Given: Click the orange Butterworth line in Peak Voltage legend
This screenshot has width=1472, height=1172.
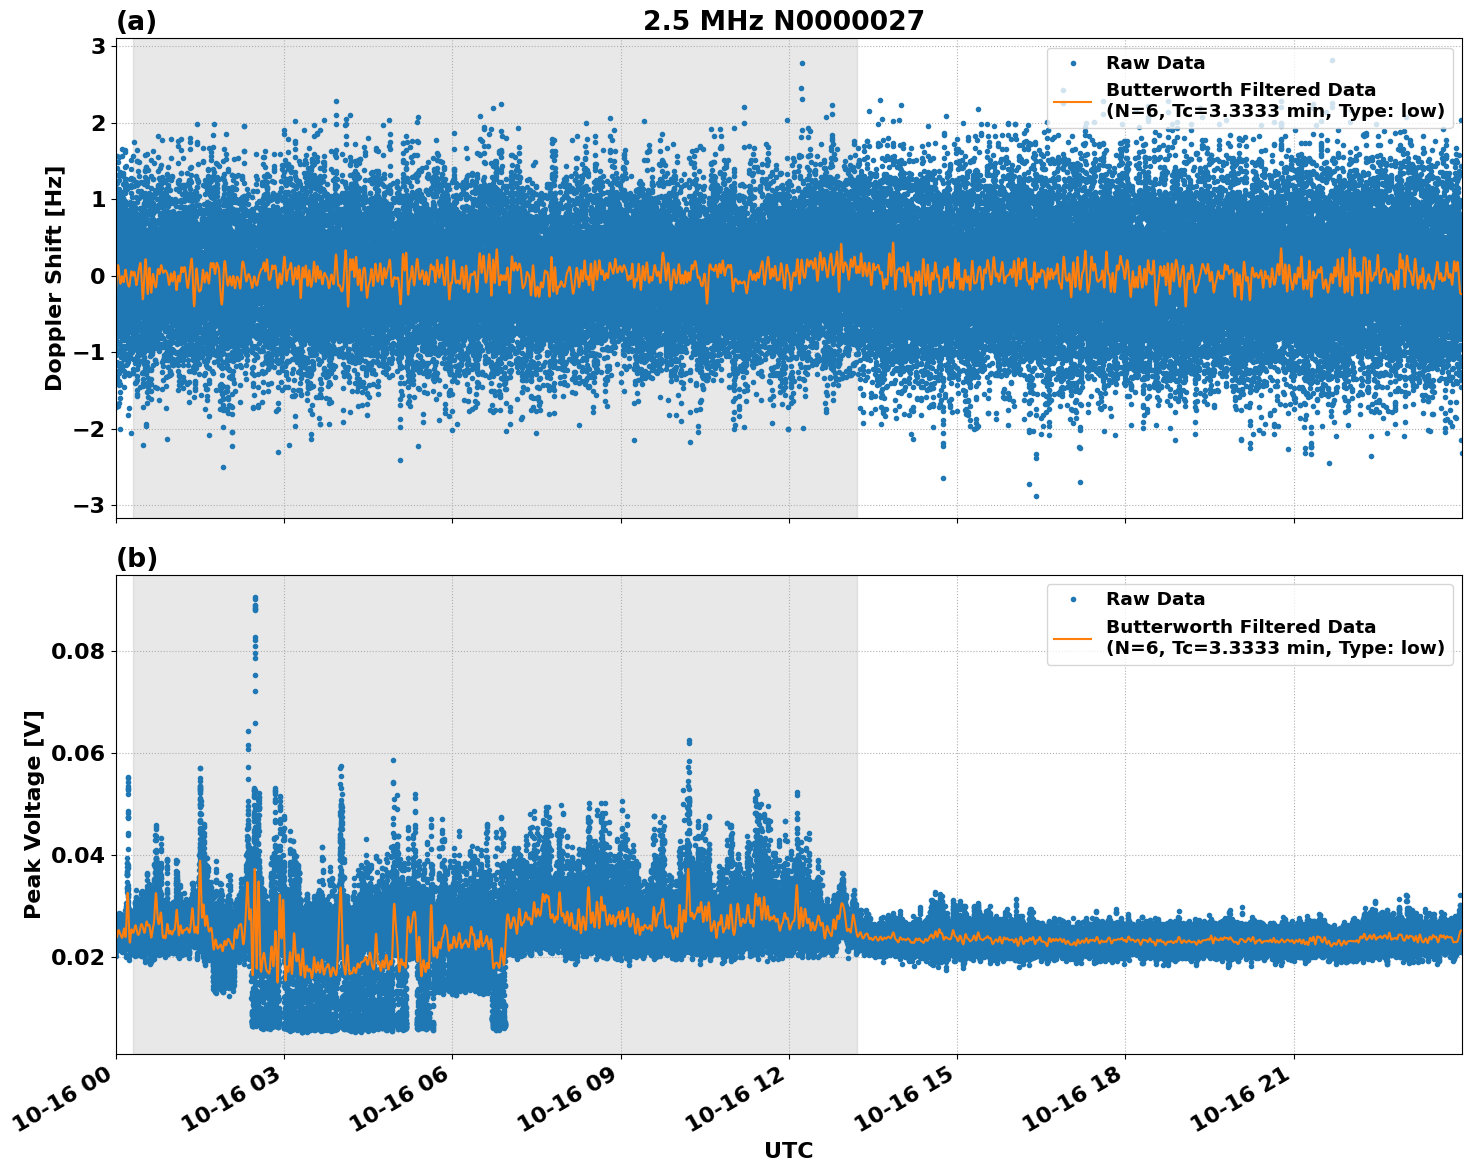Looking at the screenshot, I should click(x=1073, y=637).
